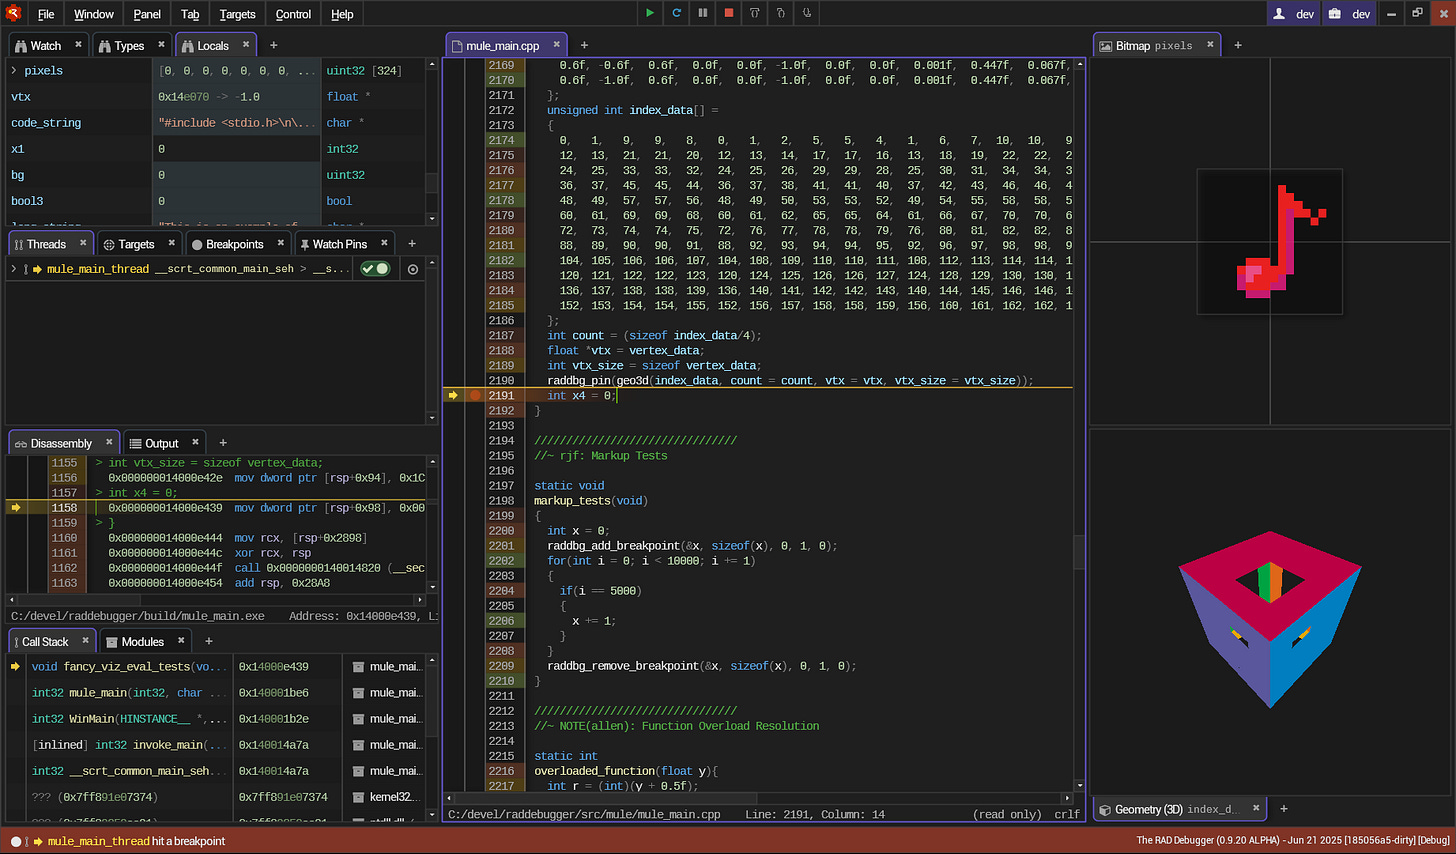Click the source view vertical scrollbar thumb

pyautogui.click(x=1079, y=550)
